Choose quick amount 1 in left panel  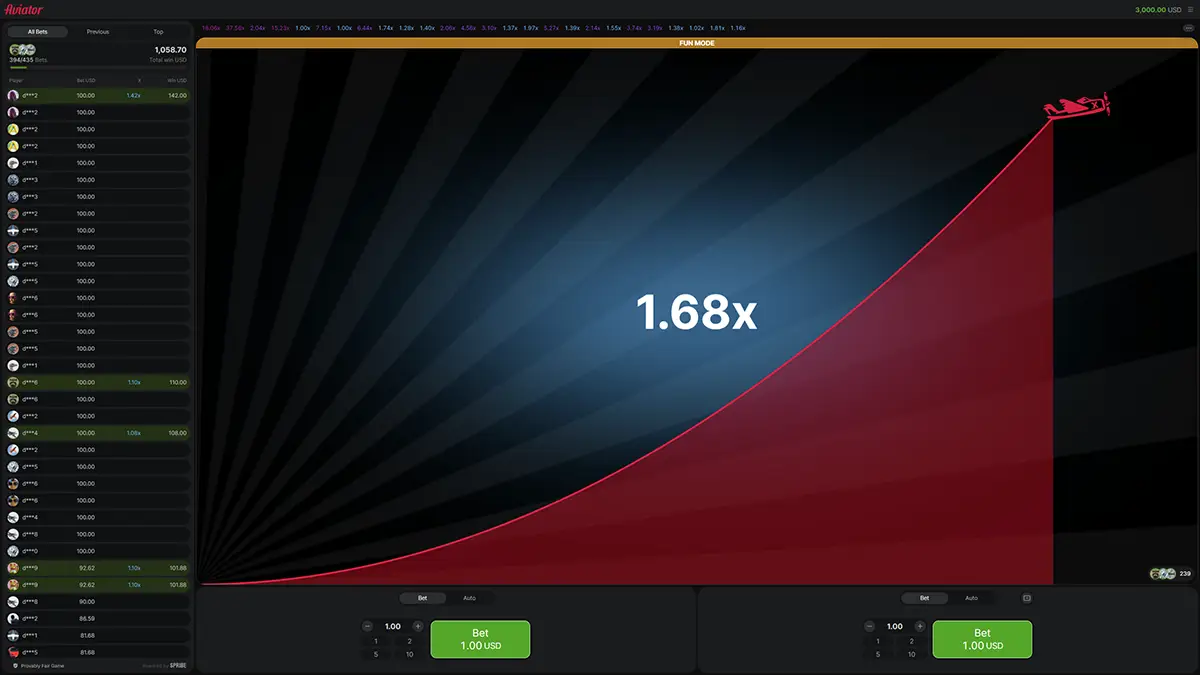click(x=376, y=641)
